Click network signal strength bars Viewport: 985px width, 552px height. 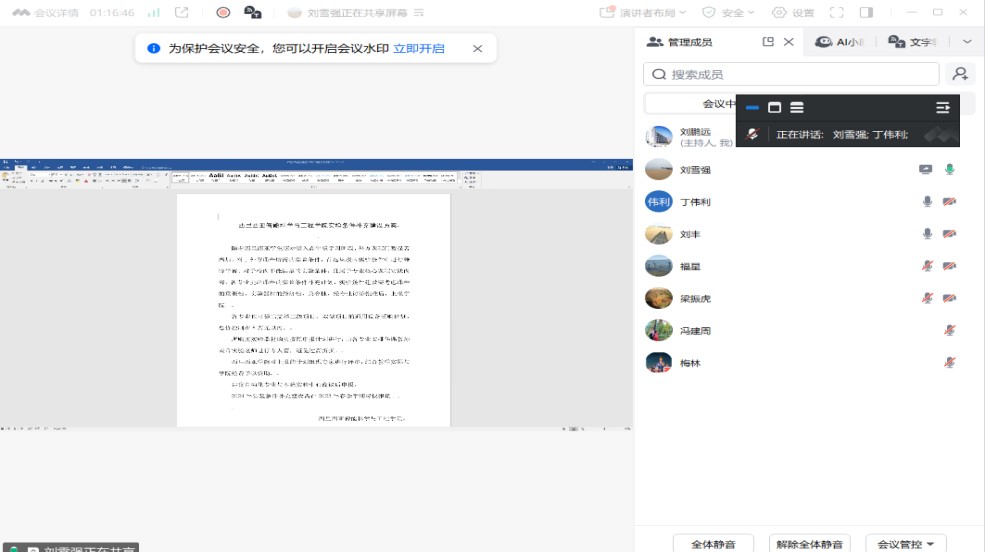pos(153,13)
